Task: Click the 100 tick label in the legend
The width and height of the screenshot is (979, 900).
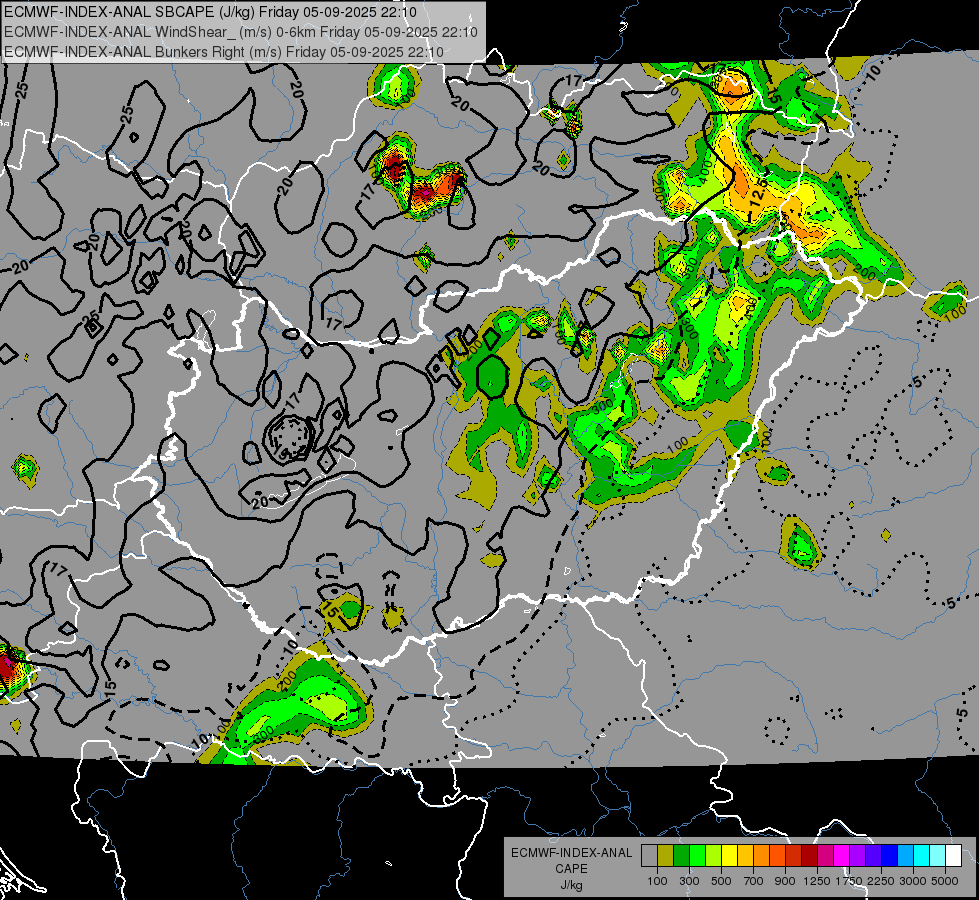Action: (657, 881)
